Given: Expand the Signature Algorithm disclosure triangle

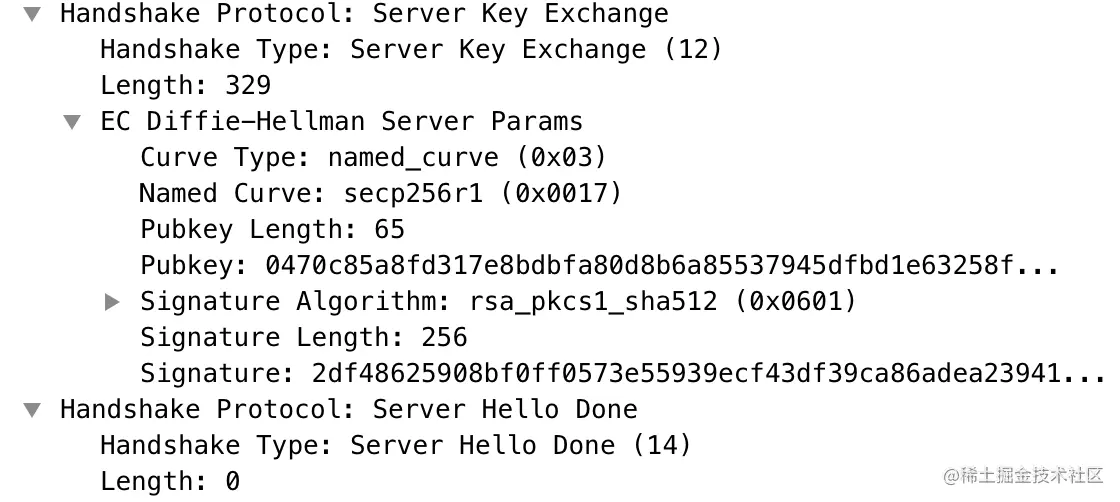Looking at the screenshot, I should coord(113,302).
